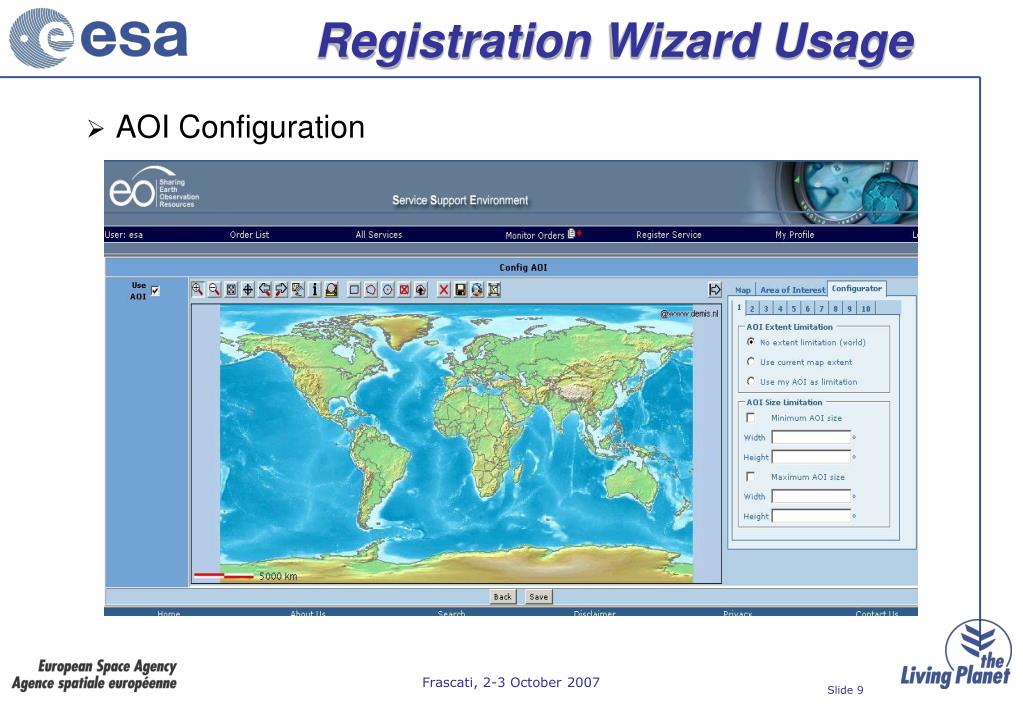Open the All Services menu
Viewport: 1023px width, 708px height.
point(378,234)
